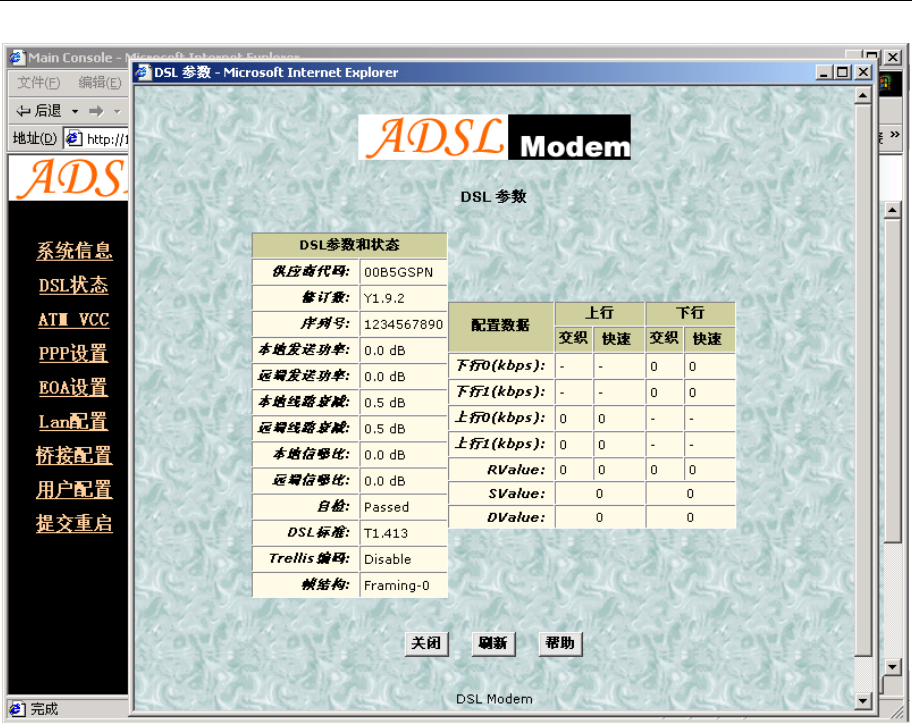Click the ADSL Modem logo banner
The width and height of the screenshot is (912, 724).
tap(494, 137)
